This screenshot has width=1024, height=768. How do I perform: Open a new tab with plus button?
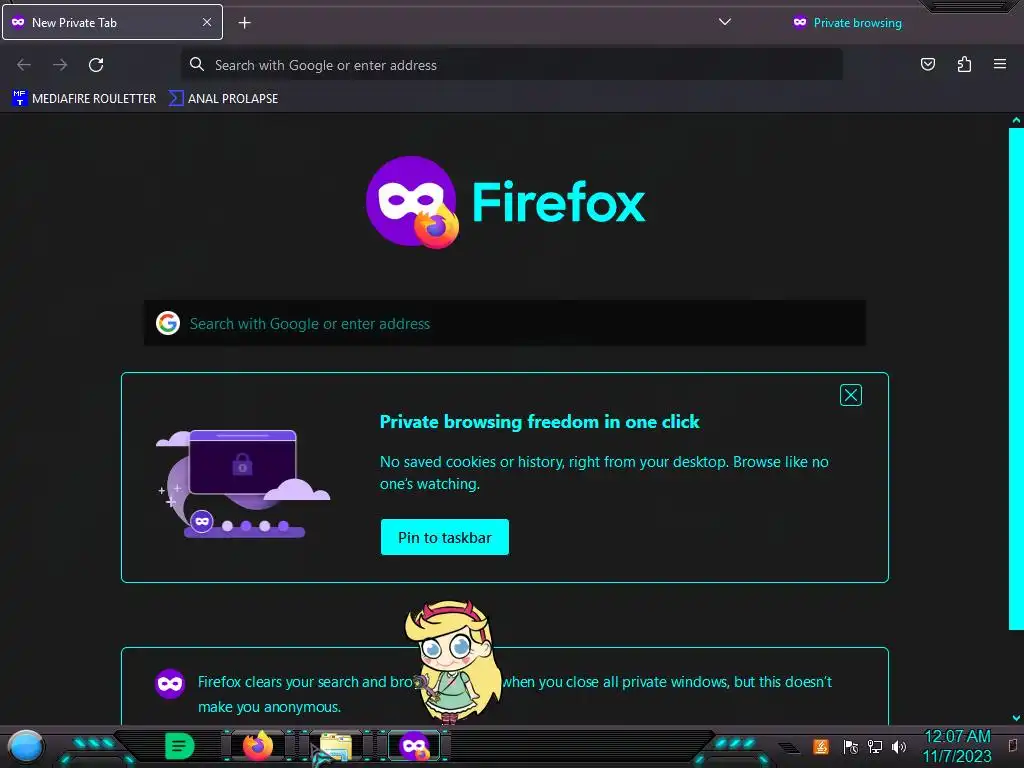coord(244,23)
